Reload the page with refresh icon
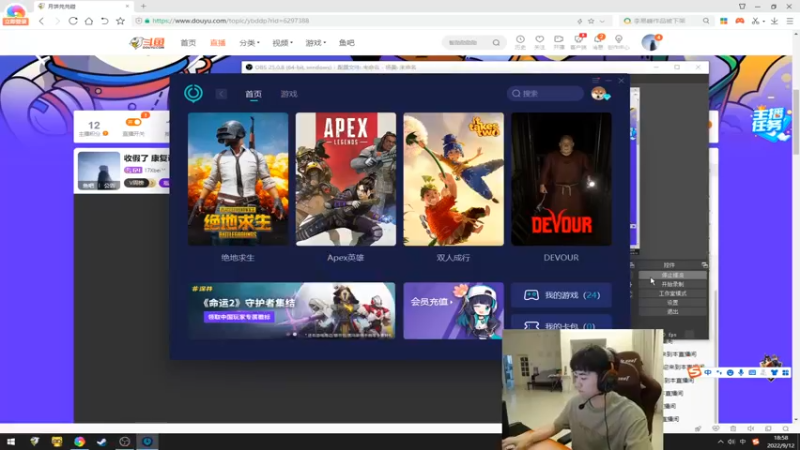The image size is (800, 450). (x=73, y=21)
